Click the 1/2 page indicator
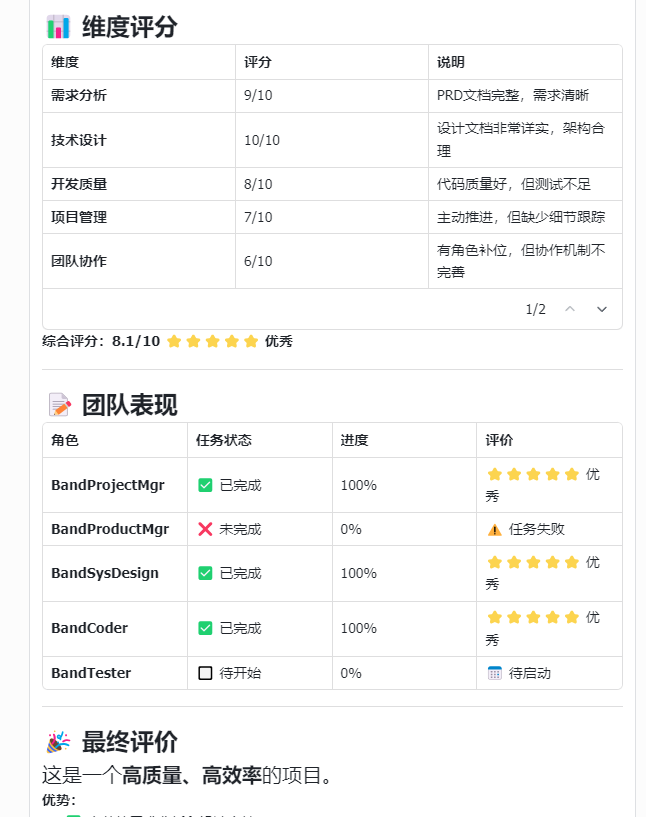This screenshot has width=646, height=817. pyautogui.click(x=534, y=309)
